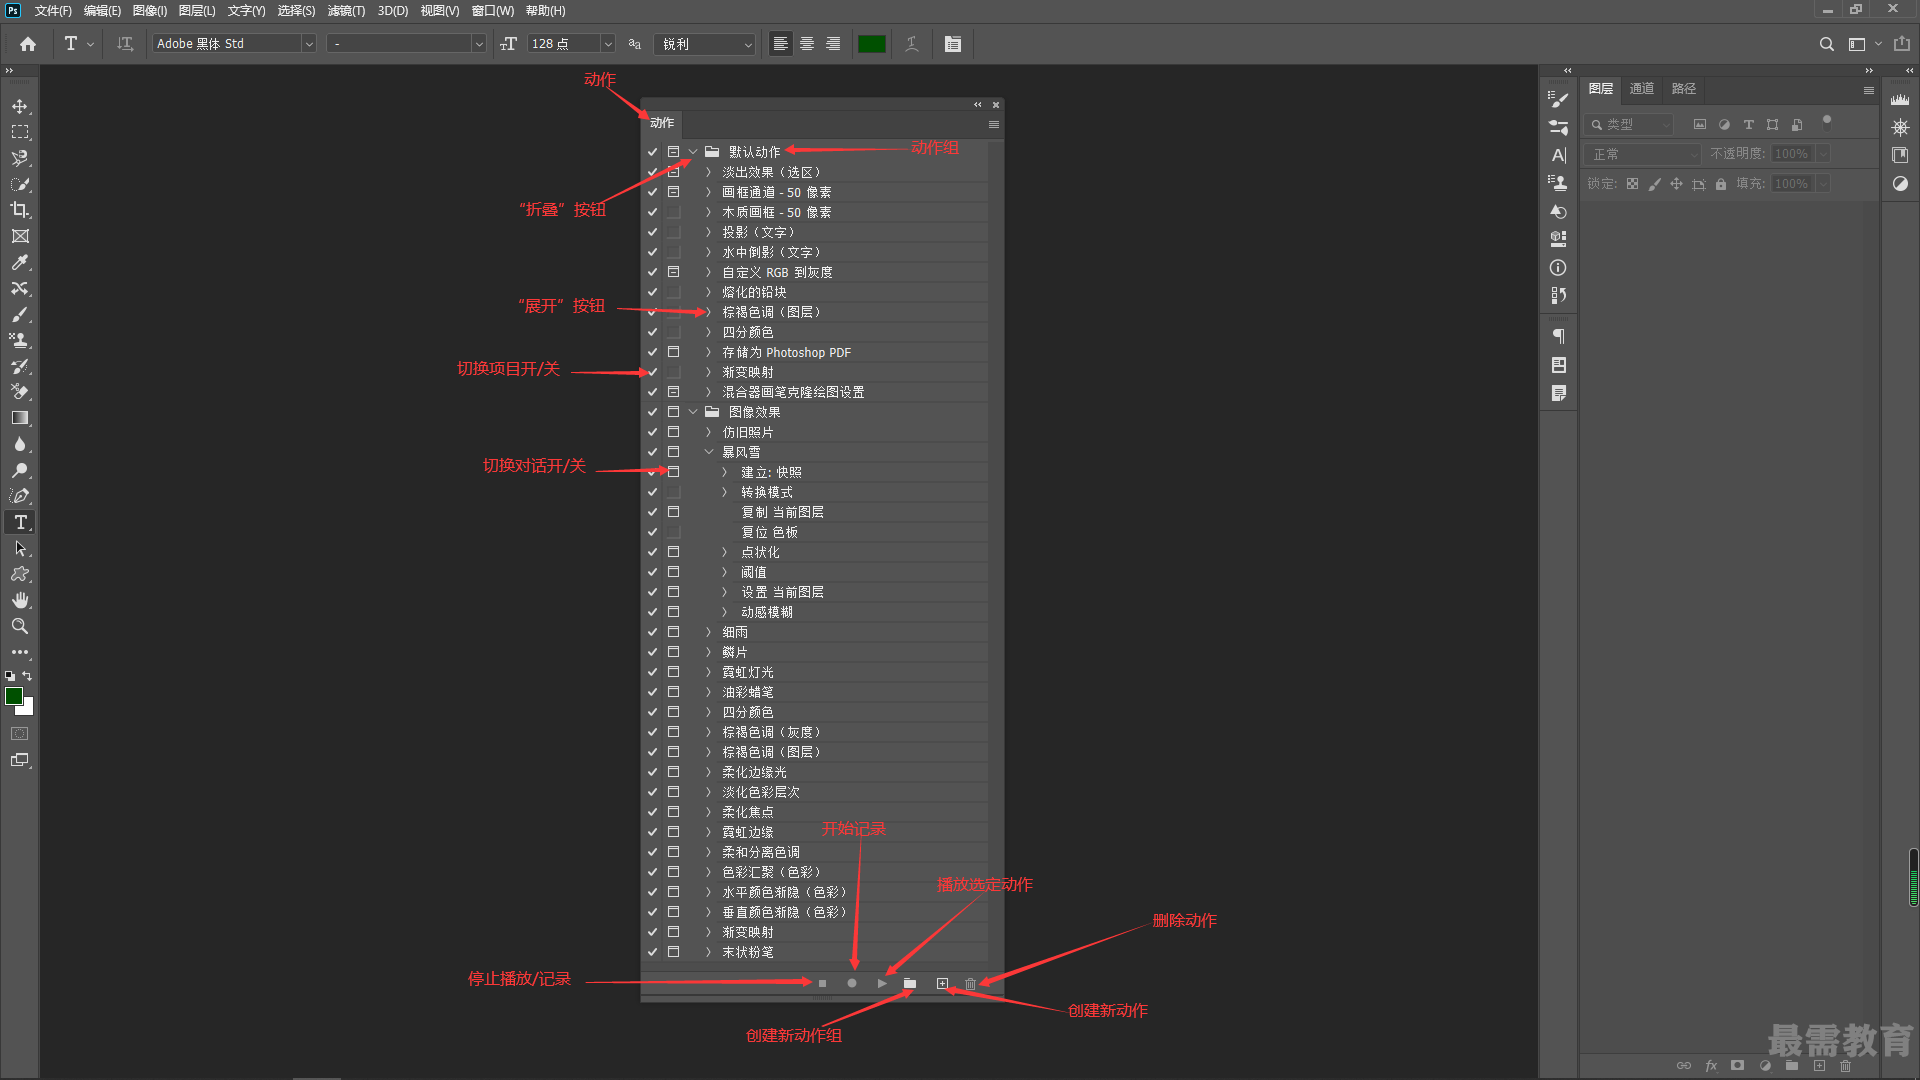Screen dimensions: 1920x1080
Task: Select the Crop tool
Action: (20, 210)
